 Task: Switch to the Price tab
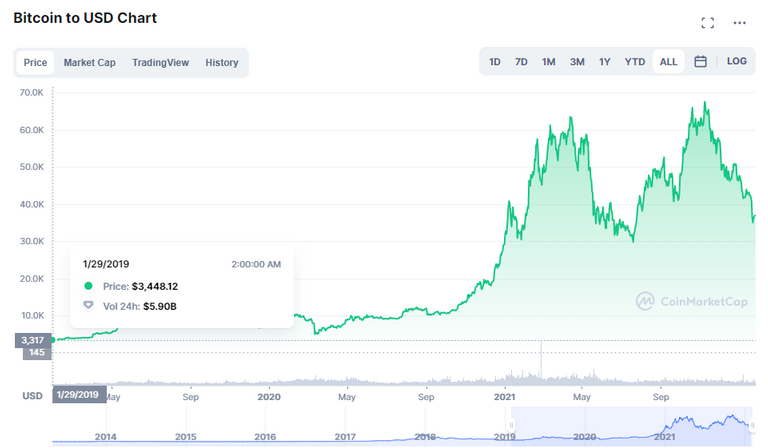pyautogui.click(x=35, y=63)
